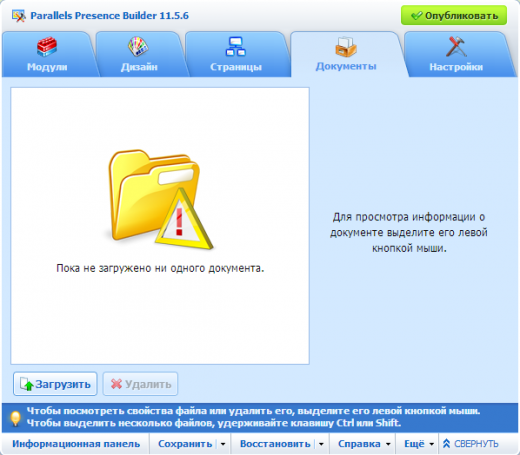Click inside the empty documents list area
520x455 pixels.
click(160, 317)
